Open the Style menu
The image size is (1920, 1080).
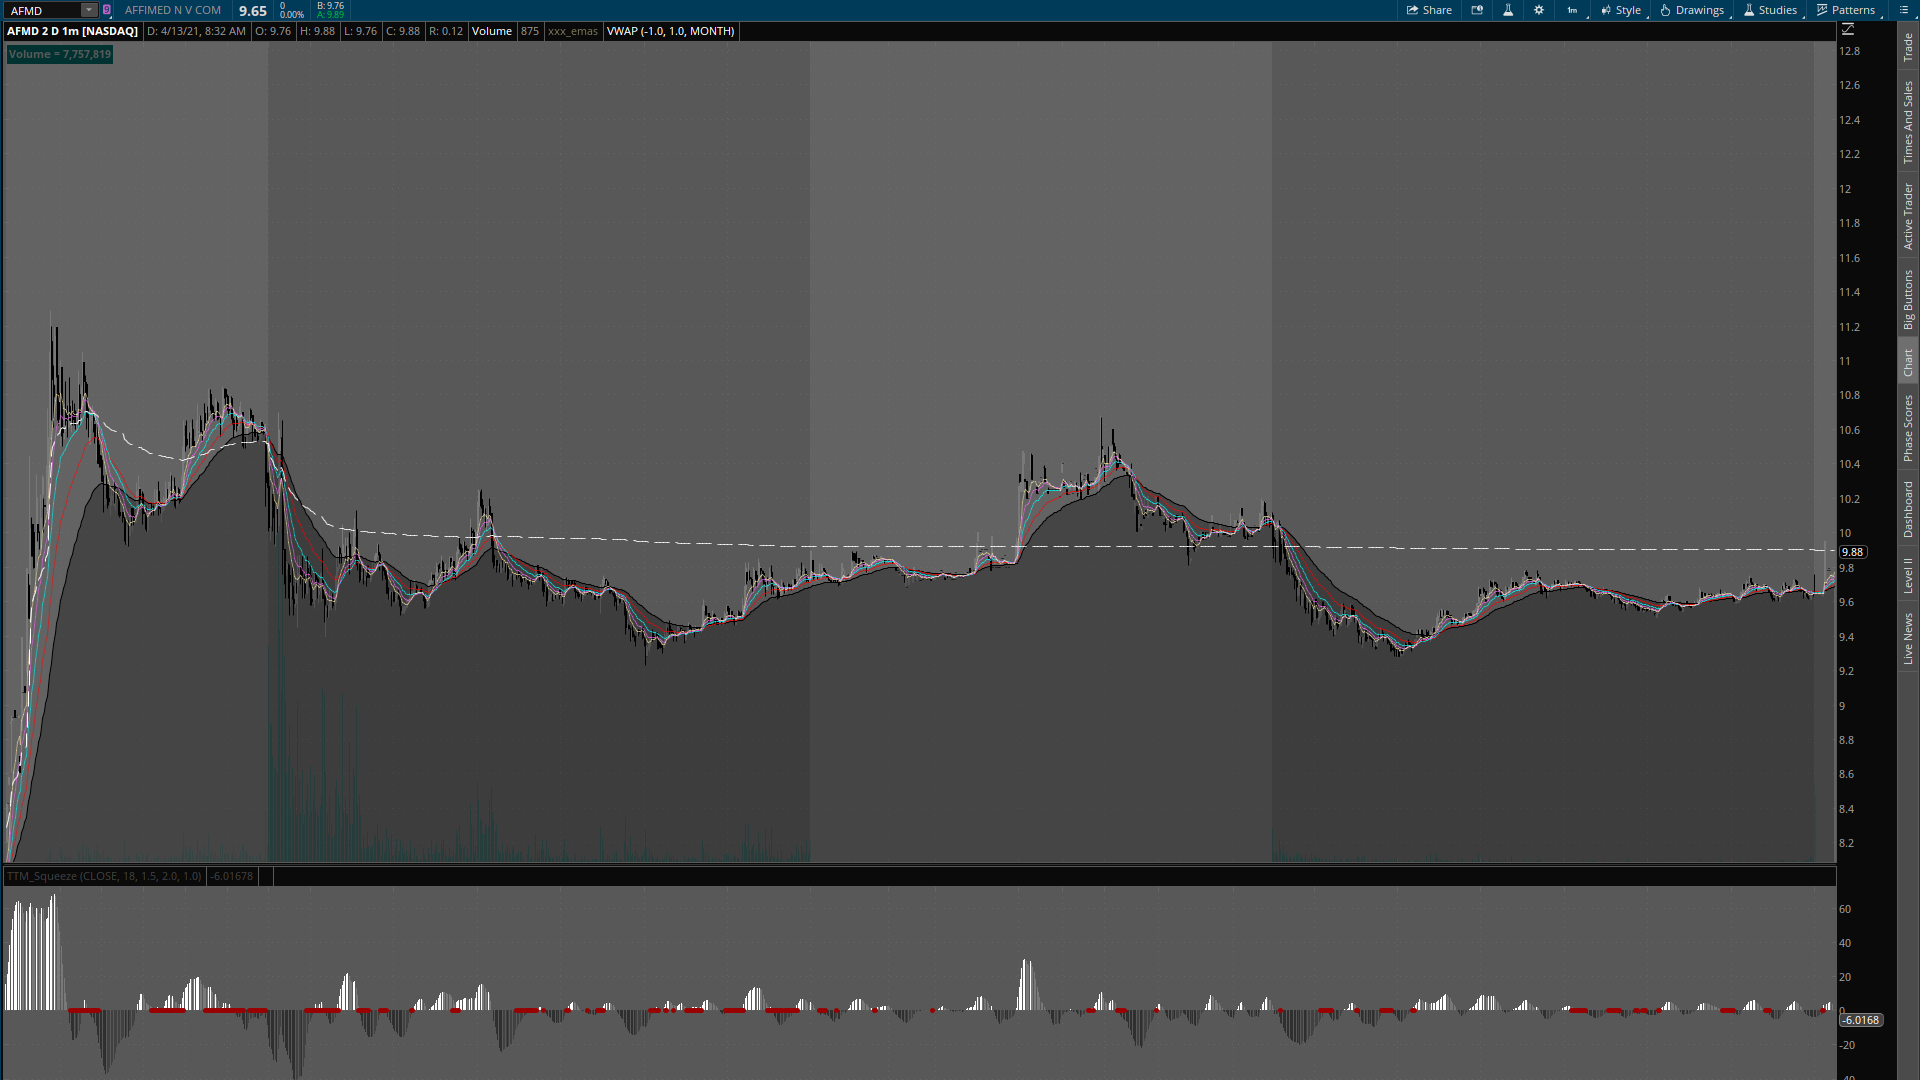point(1621,10)
